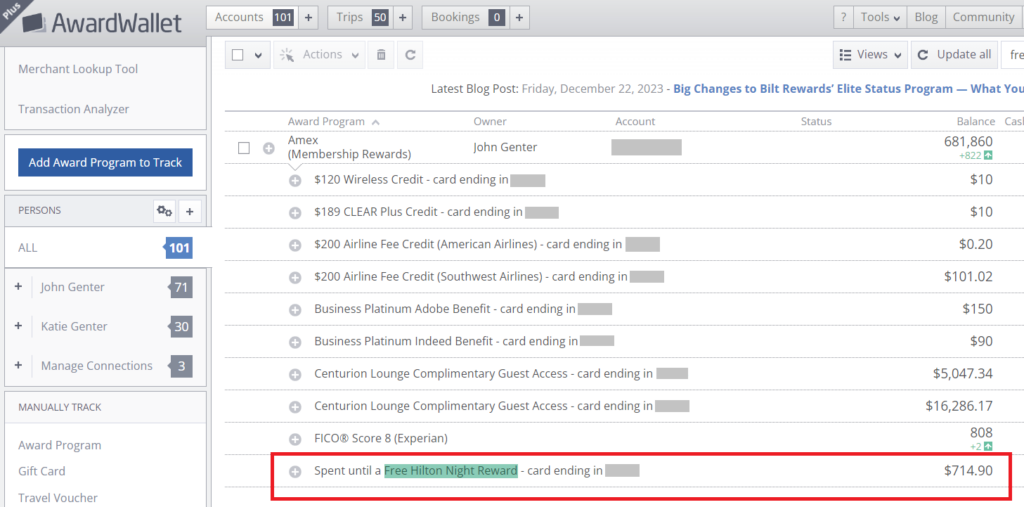
Task: Add a person with the plus icon
Action: (190, 211)
